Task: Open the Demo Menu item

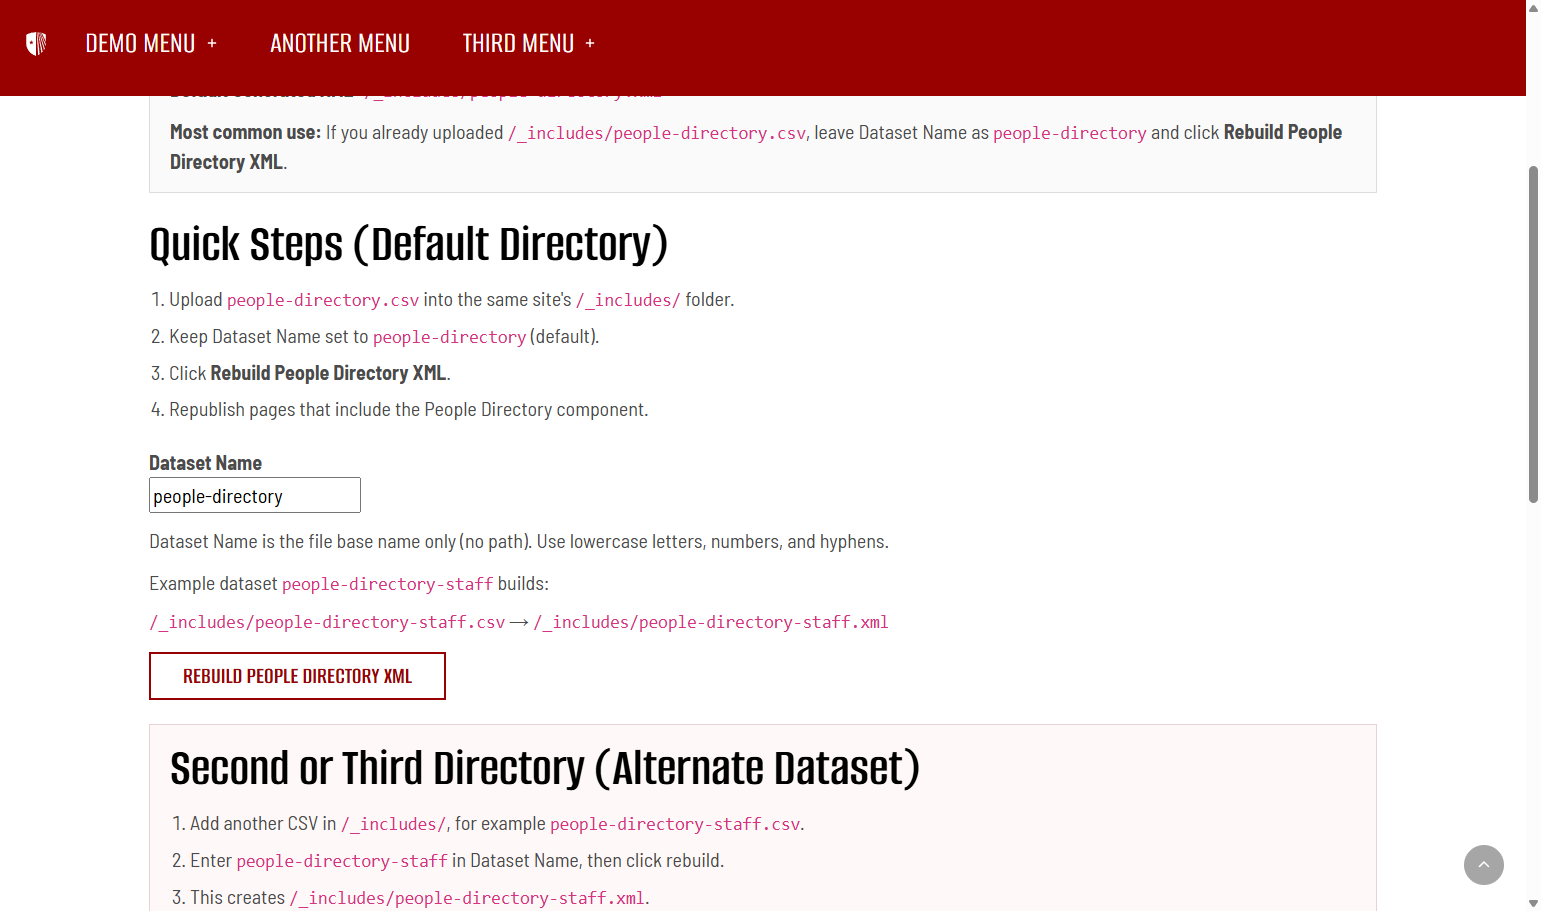Action: [140, 44]
